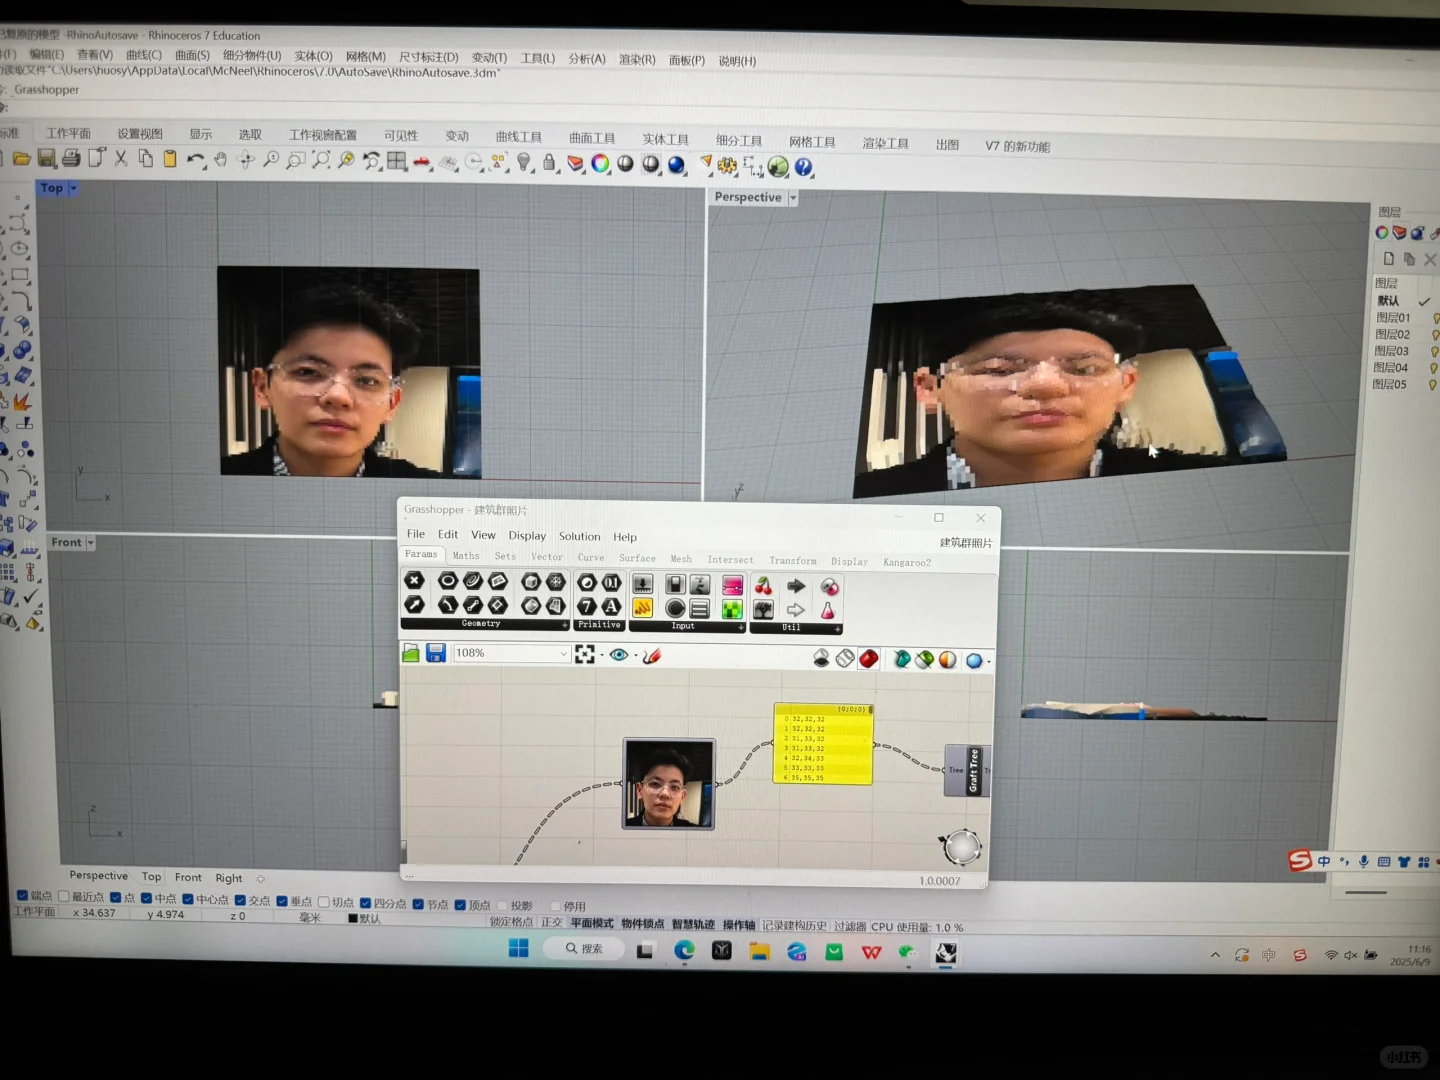Toggle visibility of 图层03 via its bulb

[x=1434, y=350]
